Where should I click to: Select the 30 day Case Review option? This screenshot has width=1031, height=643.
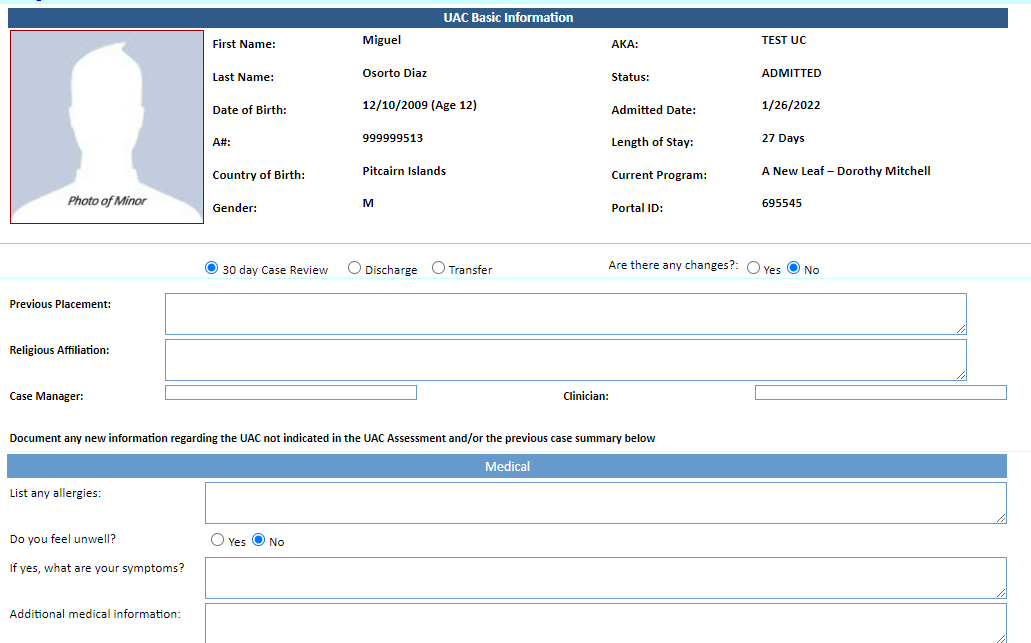tap(211, 268)
